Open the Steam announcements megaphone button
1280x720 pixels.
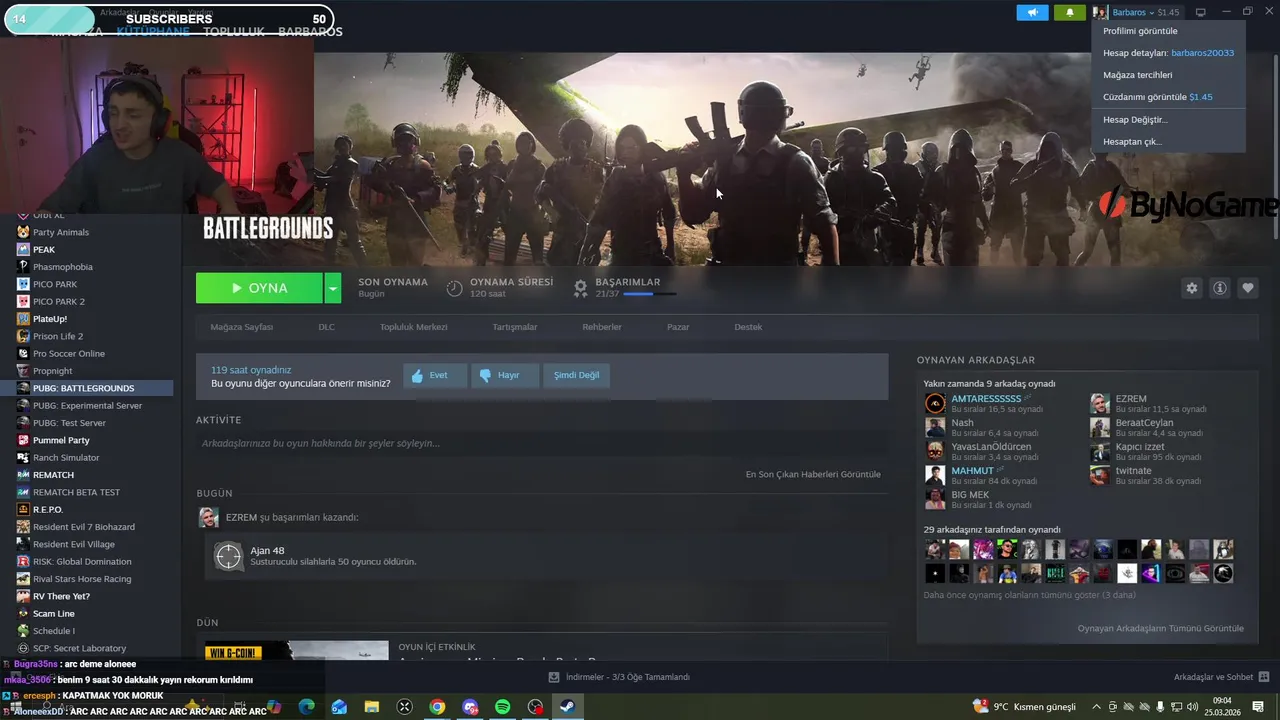[1033, 12]
